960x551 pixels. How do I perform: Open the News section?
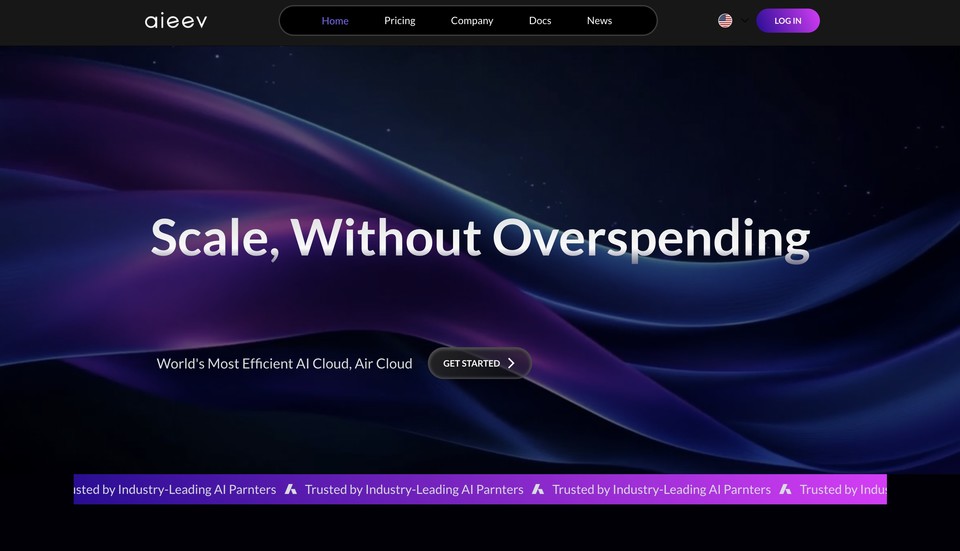coord(599,21)
